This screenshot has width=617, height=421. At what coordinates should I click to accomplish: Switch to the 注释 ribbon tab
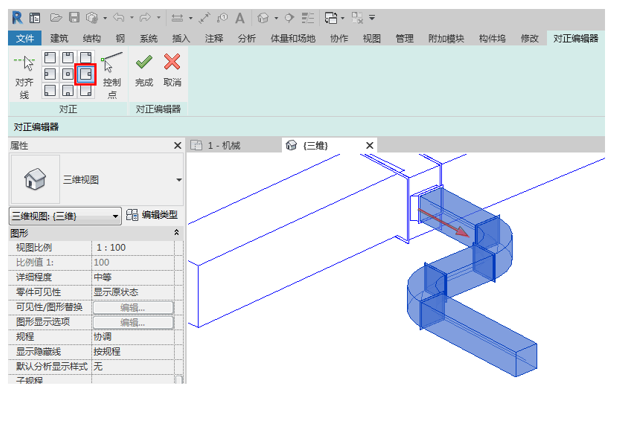click(x=214, y=38)
